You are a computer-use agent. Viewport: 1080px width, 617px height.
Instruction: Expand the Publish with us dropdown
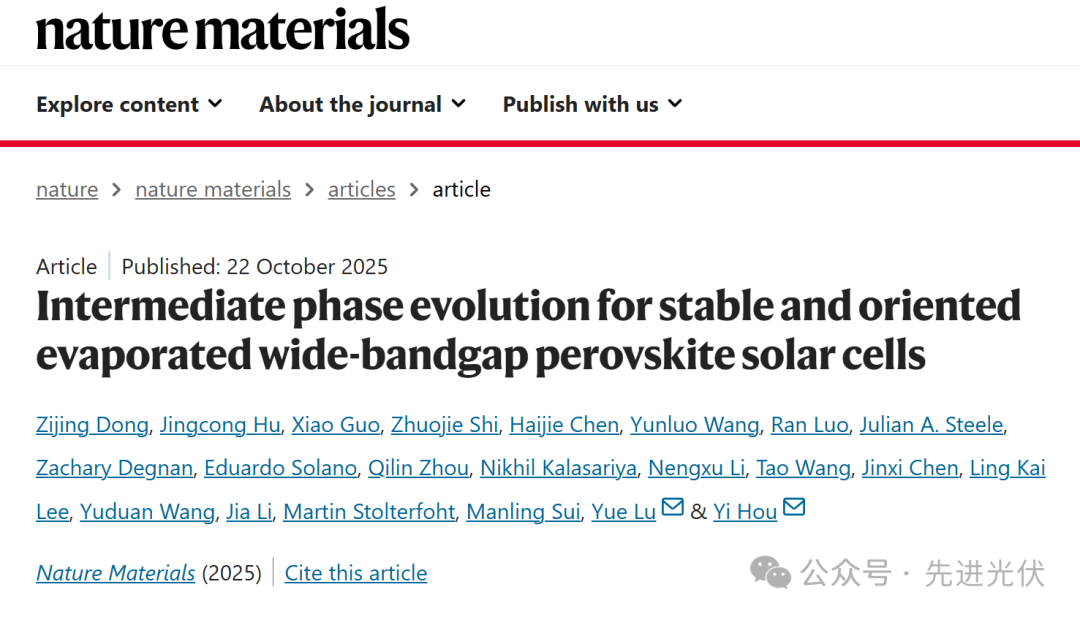[x=592, y=104]
